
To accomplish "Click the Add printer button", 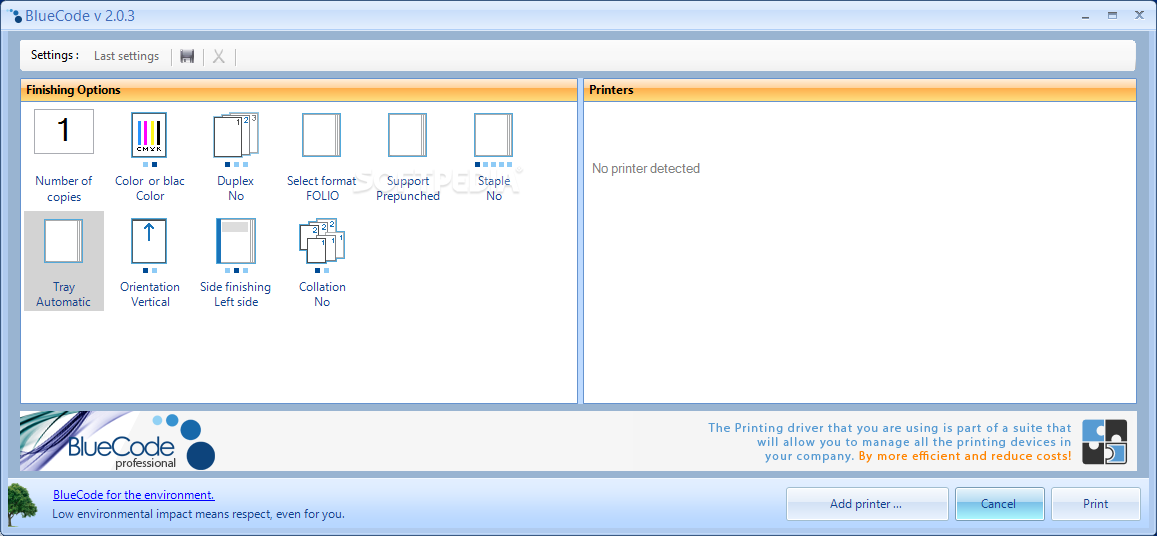I will pos(867,504).
